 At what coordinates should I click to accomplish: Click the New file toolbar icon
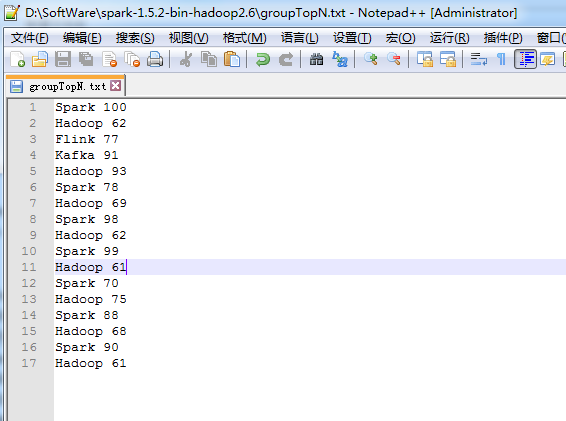coord(17,59)
